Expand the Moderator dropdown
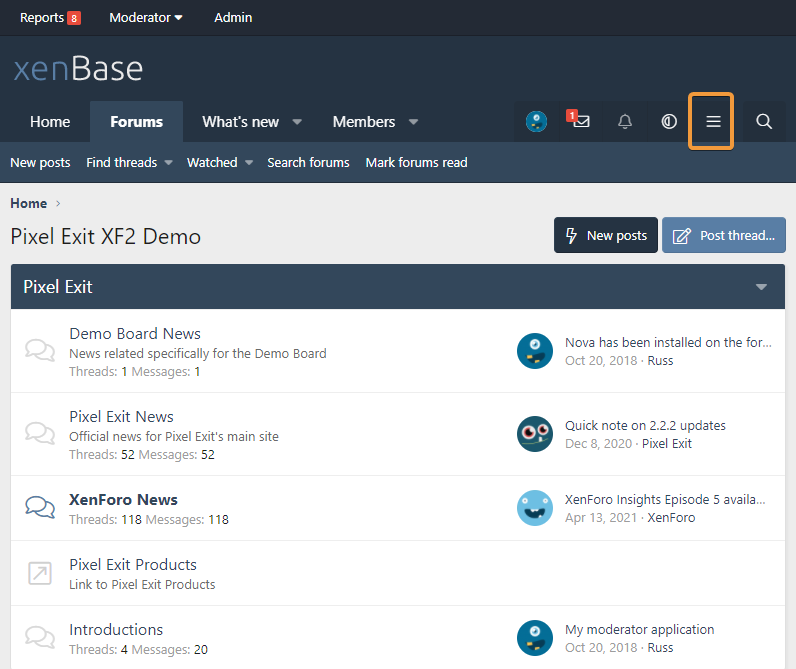 click(146, 18)
